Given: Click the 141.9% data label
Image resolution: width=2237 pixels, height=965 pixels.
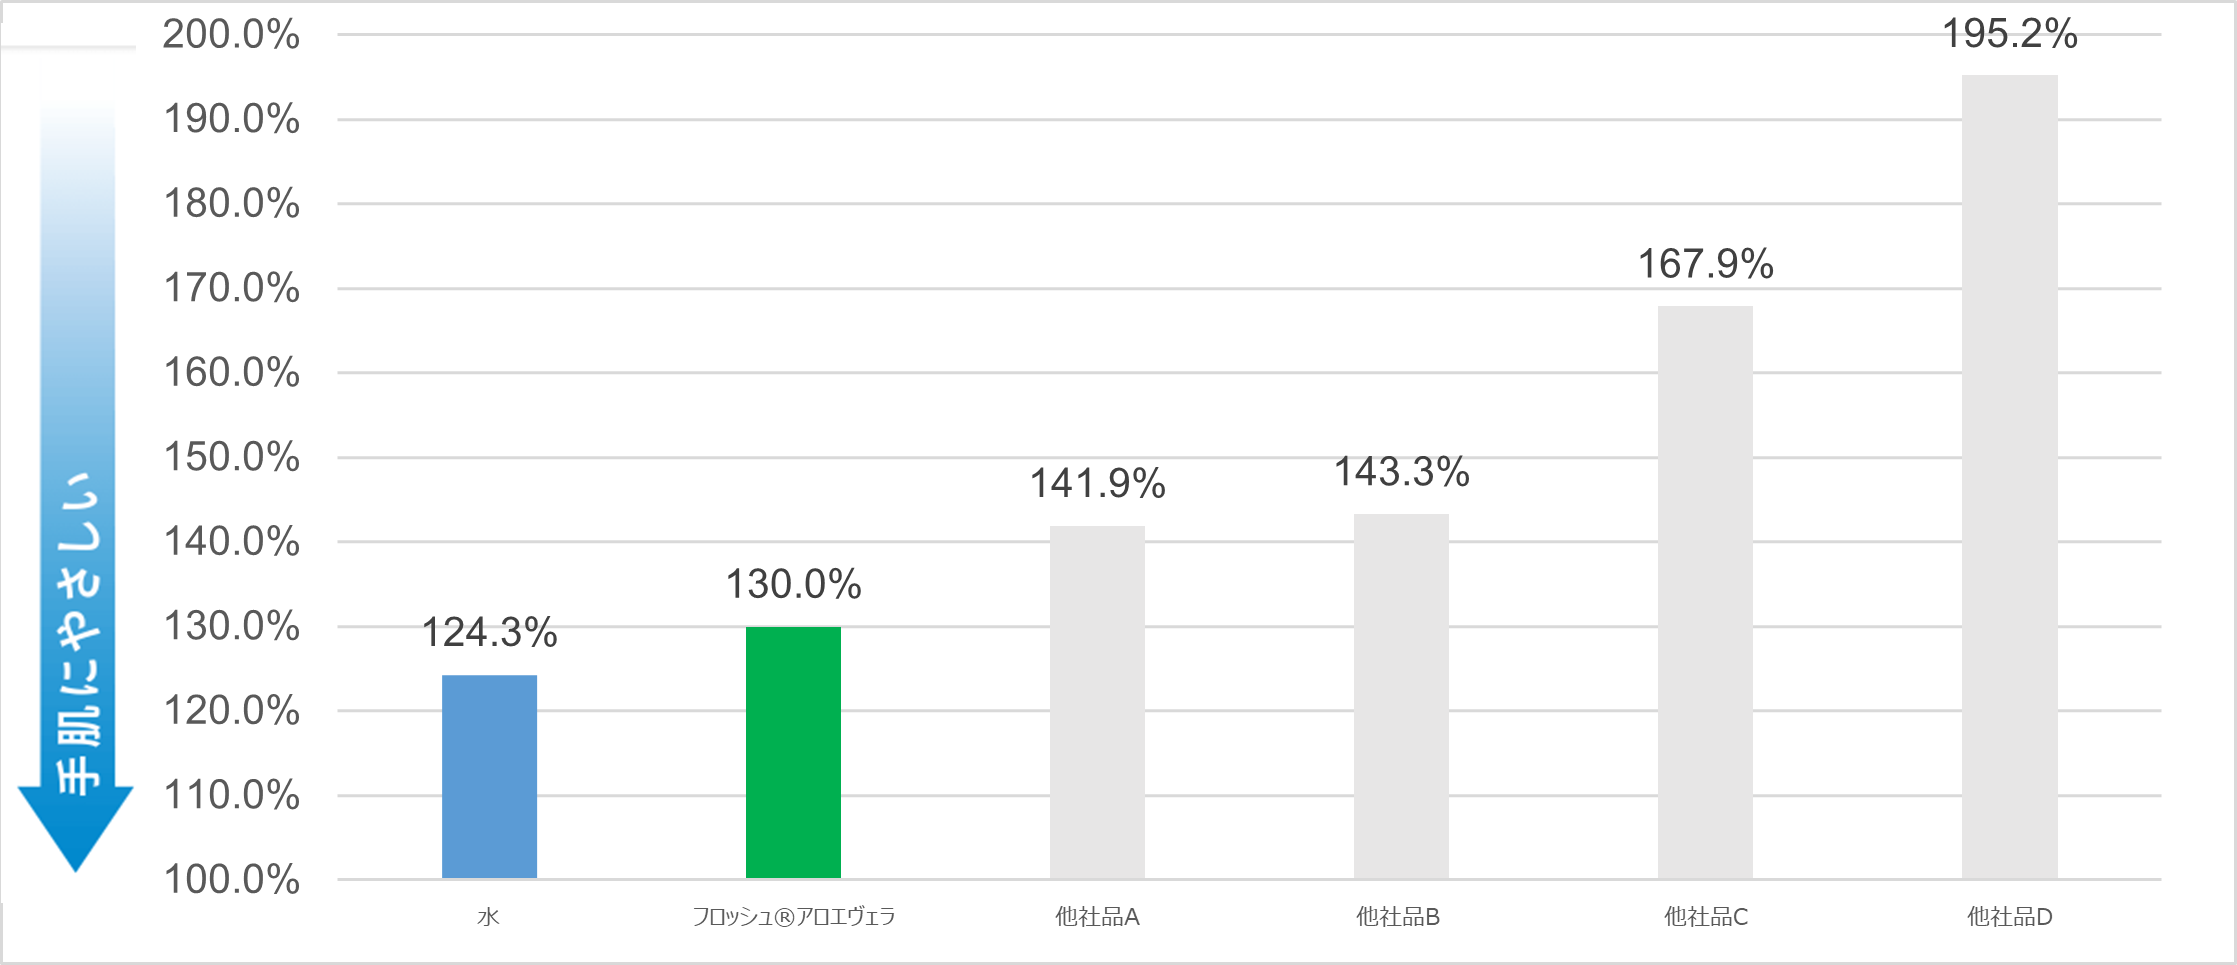Looking at the screenshot, I should pyautogui.click(x=1097, y=484).
